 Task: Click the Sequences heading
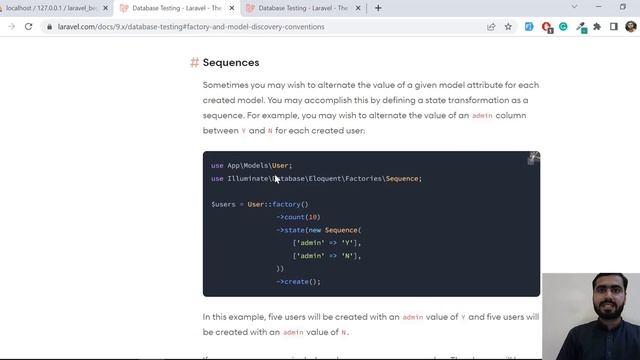[x=231, y=62]
